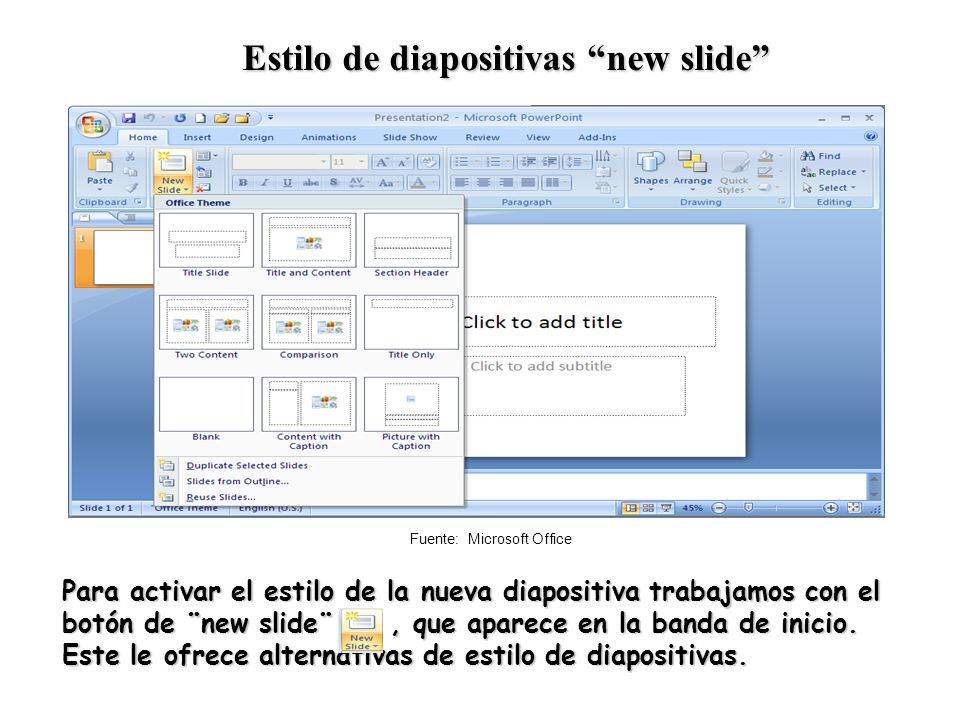
Task: Copy selection icon in Clipboard group
Action: coord(130,172)
